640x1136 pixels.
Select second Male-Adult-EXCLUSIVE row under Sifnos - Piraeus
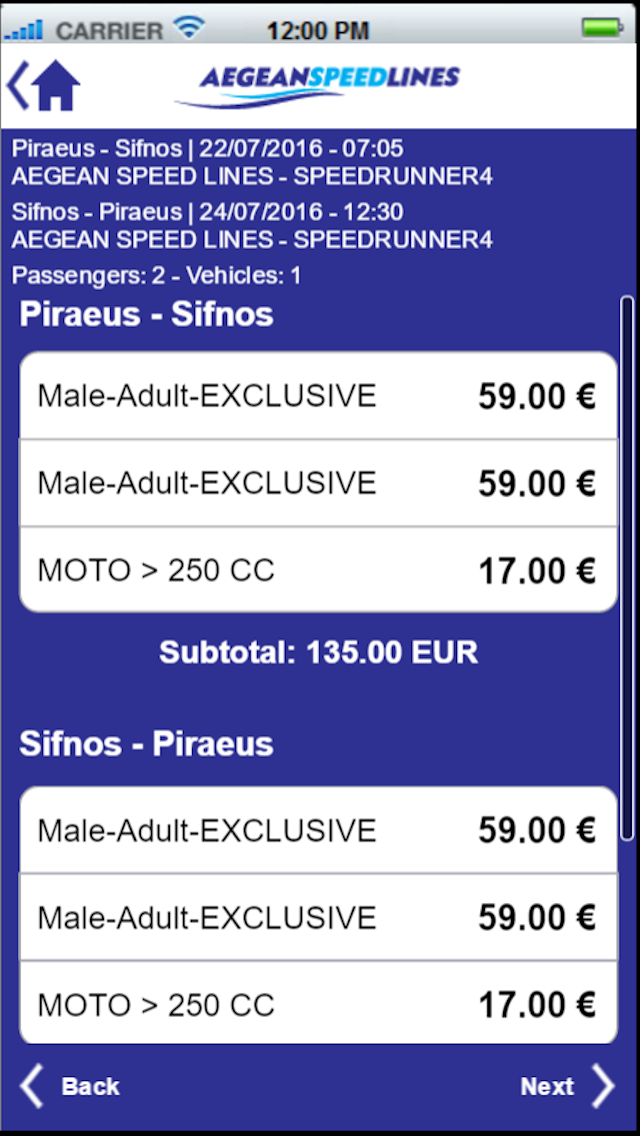point(318,916)
